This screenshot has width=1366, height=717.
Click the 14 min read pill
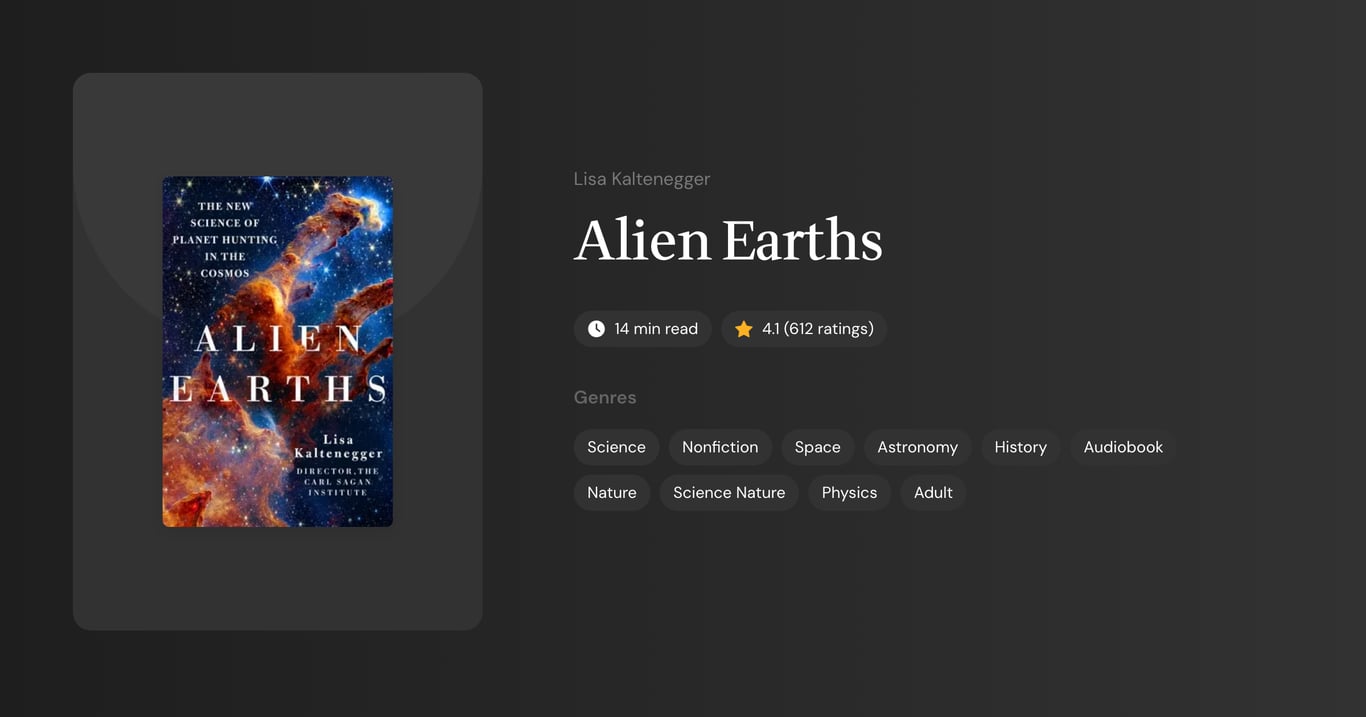[642, 328]
